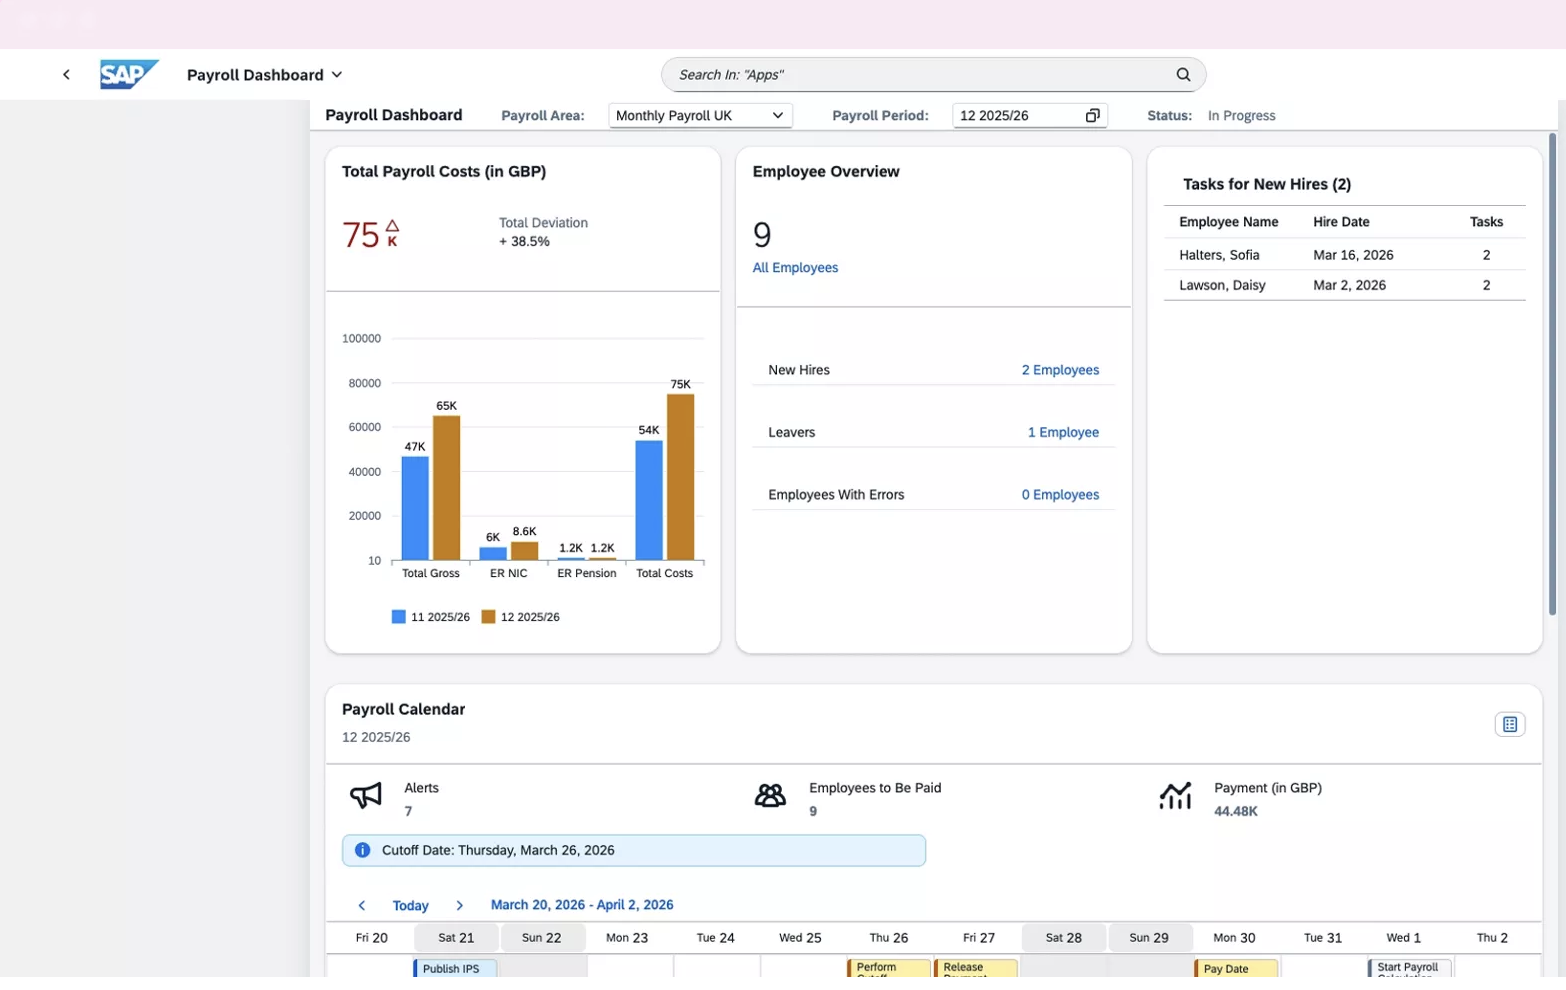Screen dimensions: 1566x990
Task: Click the Alerts megaphone icon
Action: (366, 796)
